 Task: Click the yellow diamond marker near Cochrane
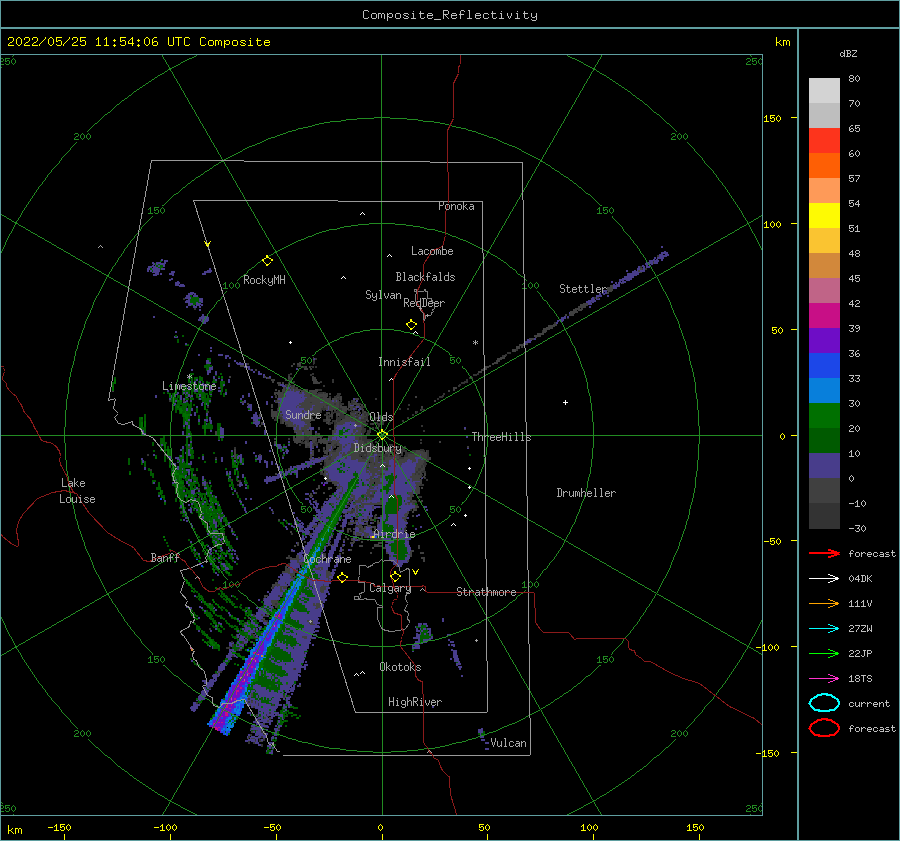342,577
